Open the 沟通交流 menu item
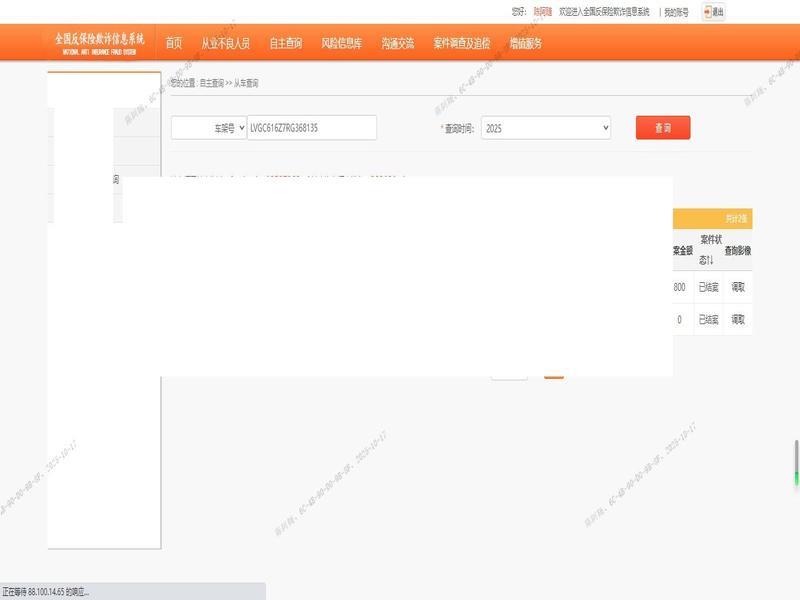 (x=397, y=43)
